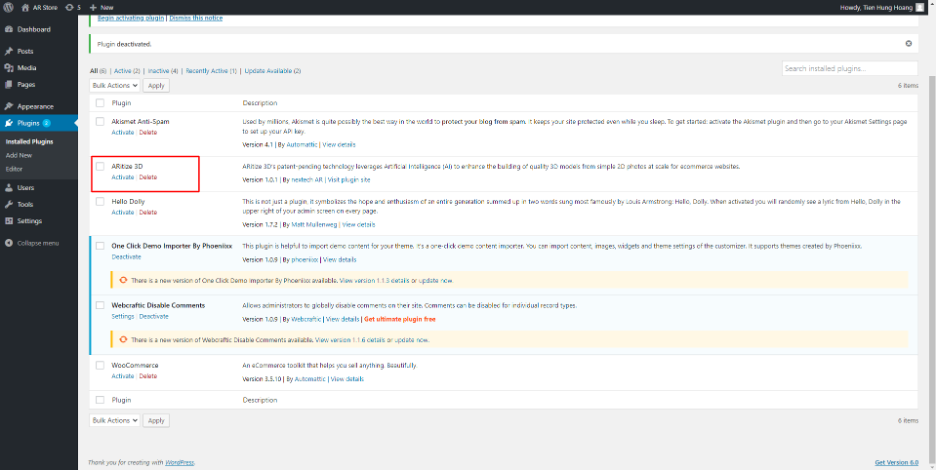Deactivate One Click Demo Importer plugin

pyautogui.click(x=127, y=256)
